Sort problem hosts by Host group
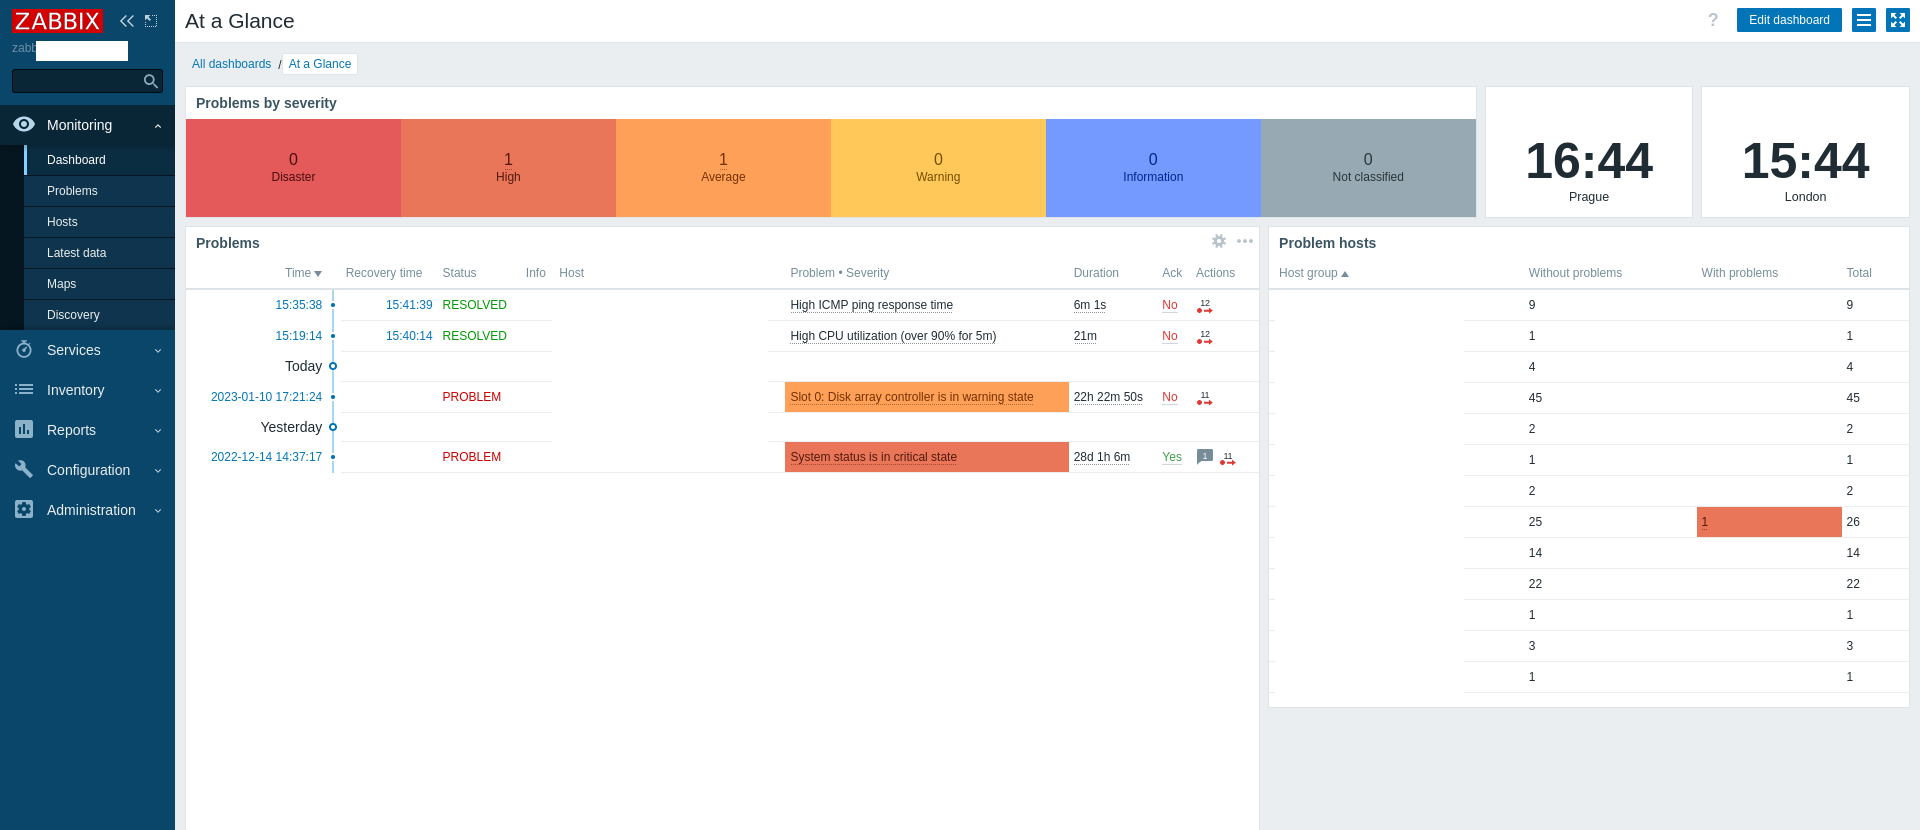1920x830 pixels. (1313, 273)
